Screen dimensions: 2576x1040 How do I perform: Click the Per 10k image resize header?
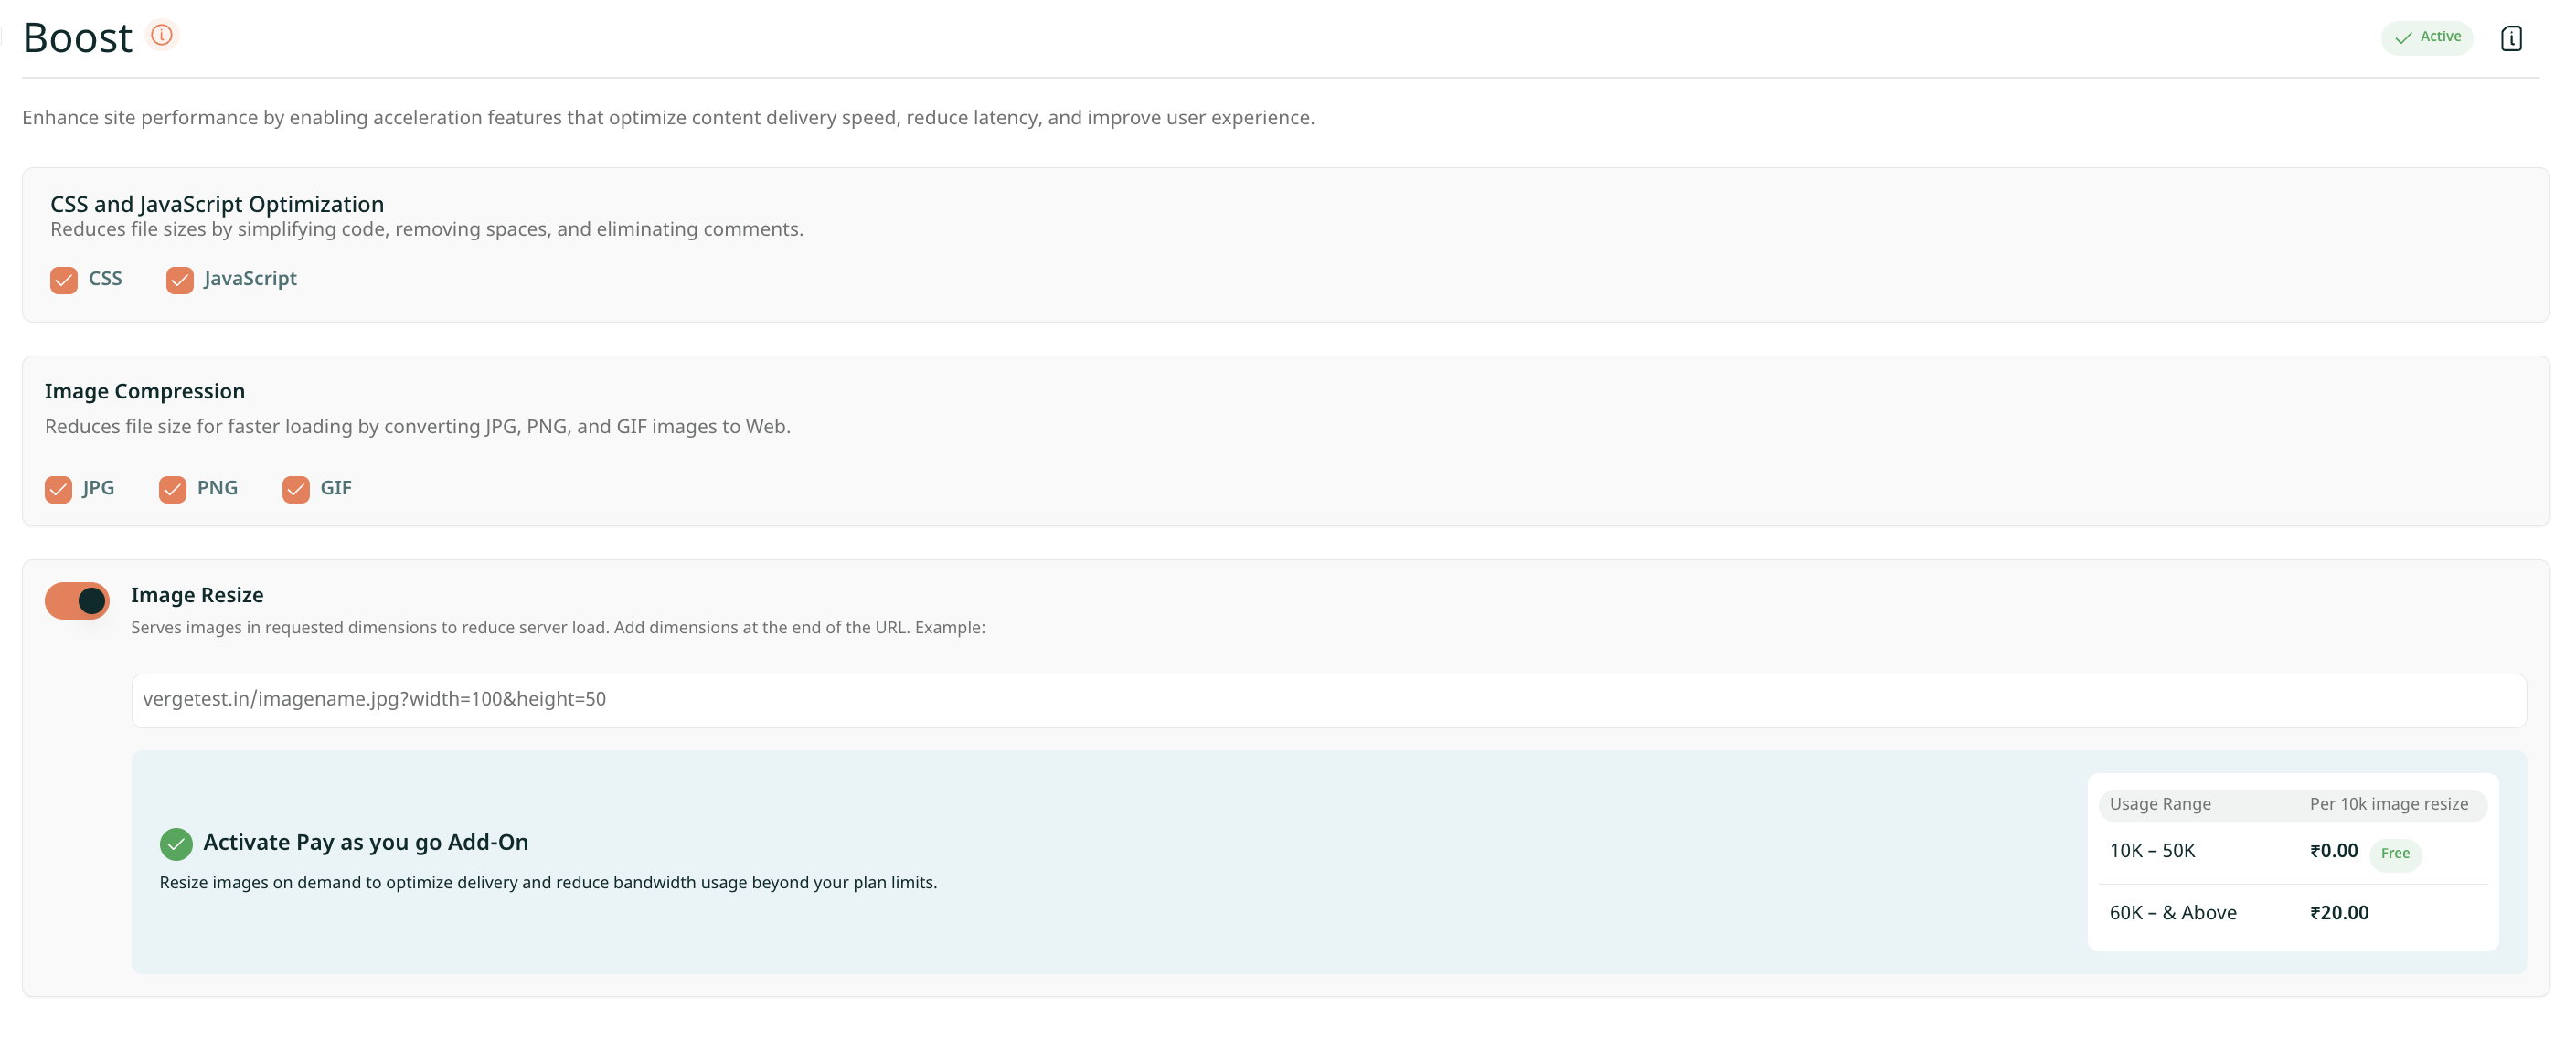click(x=2388, y=803)
